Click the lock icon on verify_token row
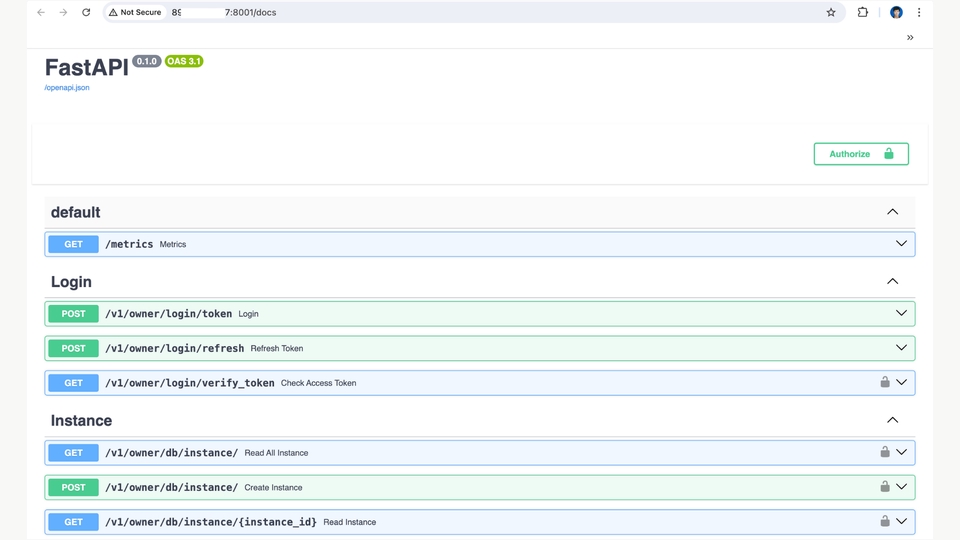The image size is (960, 540). (885, 382)
